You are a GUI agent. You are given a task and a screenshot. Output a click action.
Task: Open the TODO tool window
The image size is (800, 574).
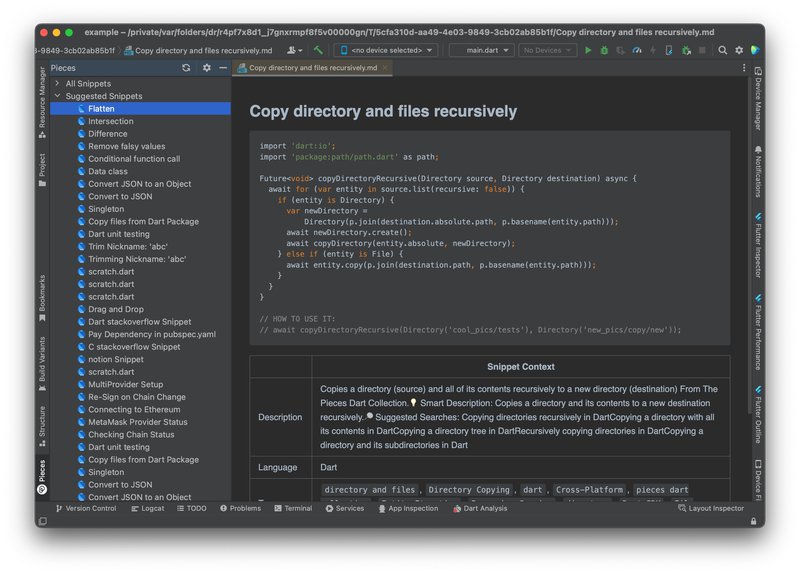pyautogui.click(x=192, y=508)
